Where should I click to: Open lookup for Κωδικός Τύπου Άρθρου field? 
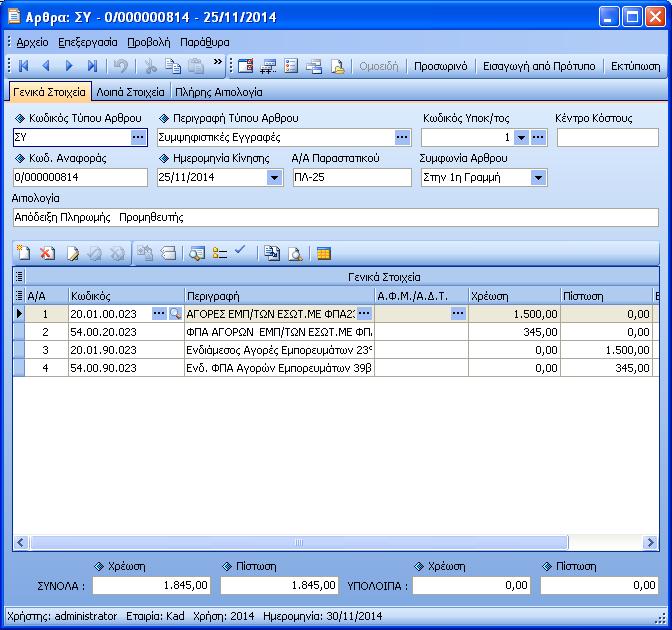138,137
